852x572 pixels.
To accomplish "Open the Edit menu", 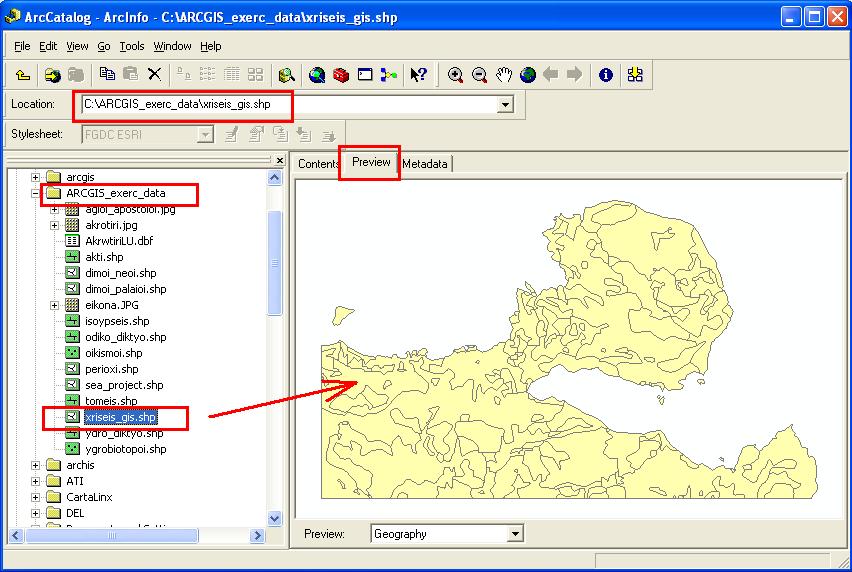I will coord(48,46).
